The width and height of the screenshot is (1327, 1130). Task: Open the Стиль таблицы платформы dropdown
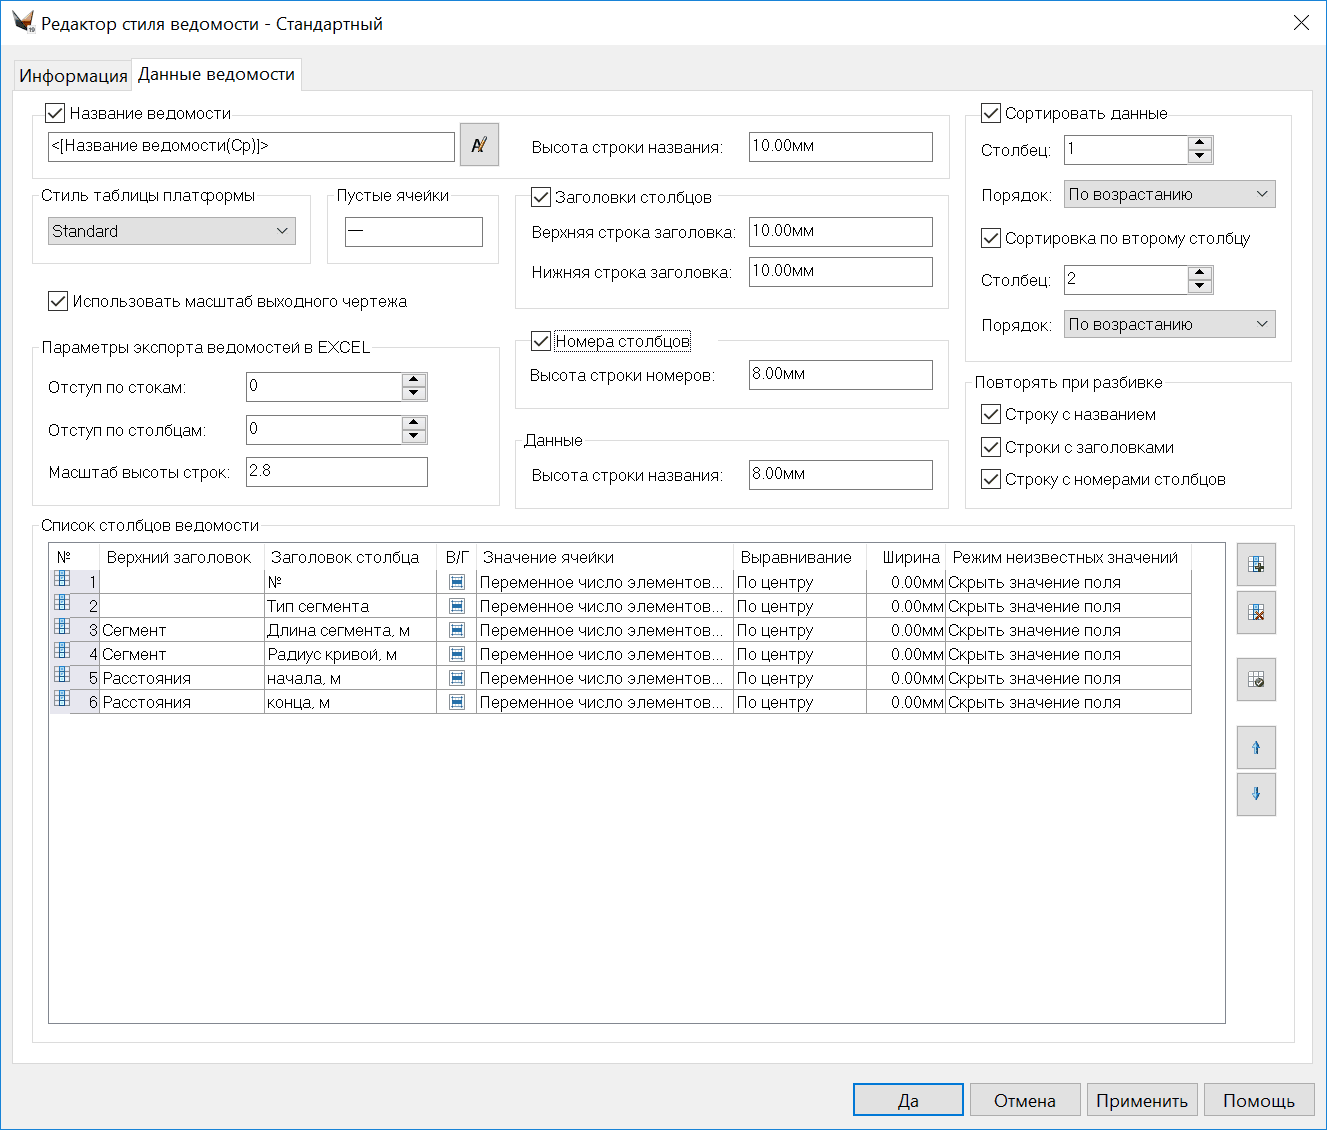pos(172,231)
